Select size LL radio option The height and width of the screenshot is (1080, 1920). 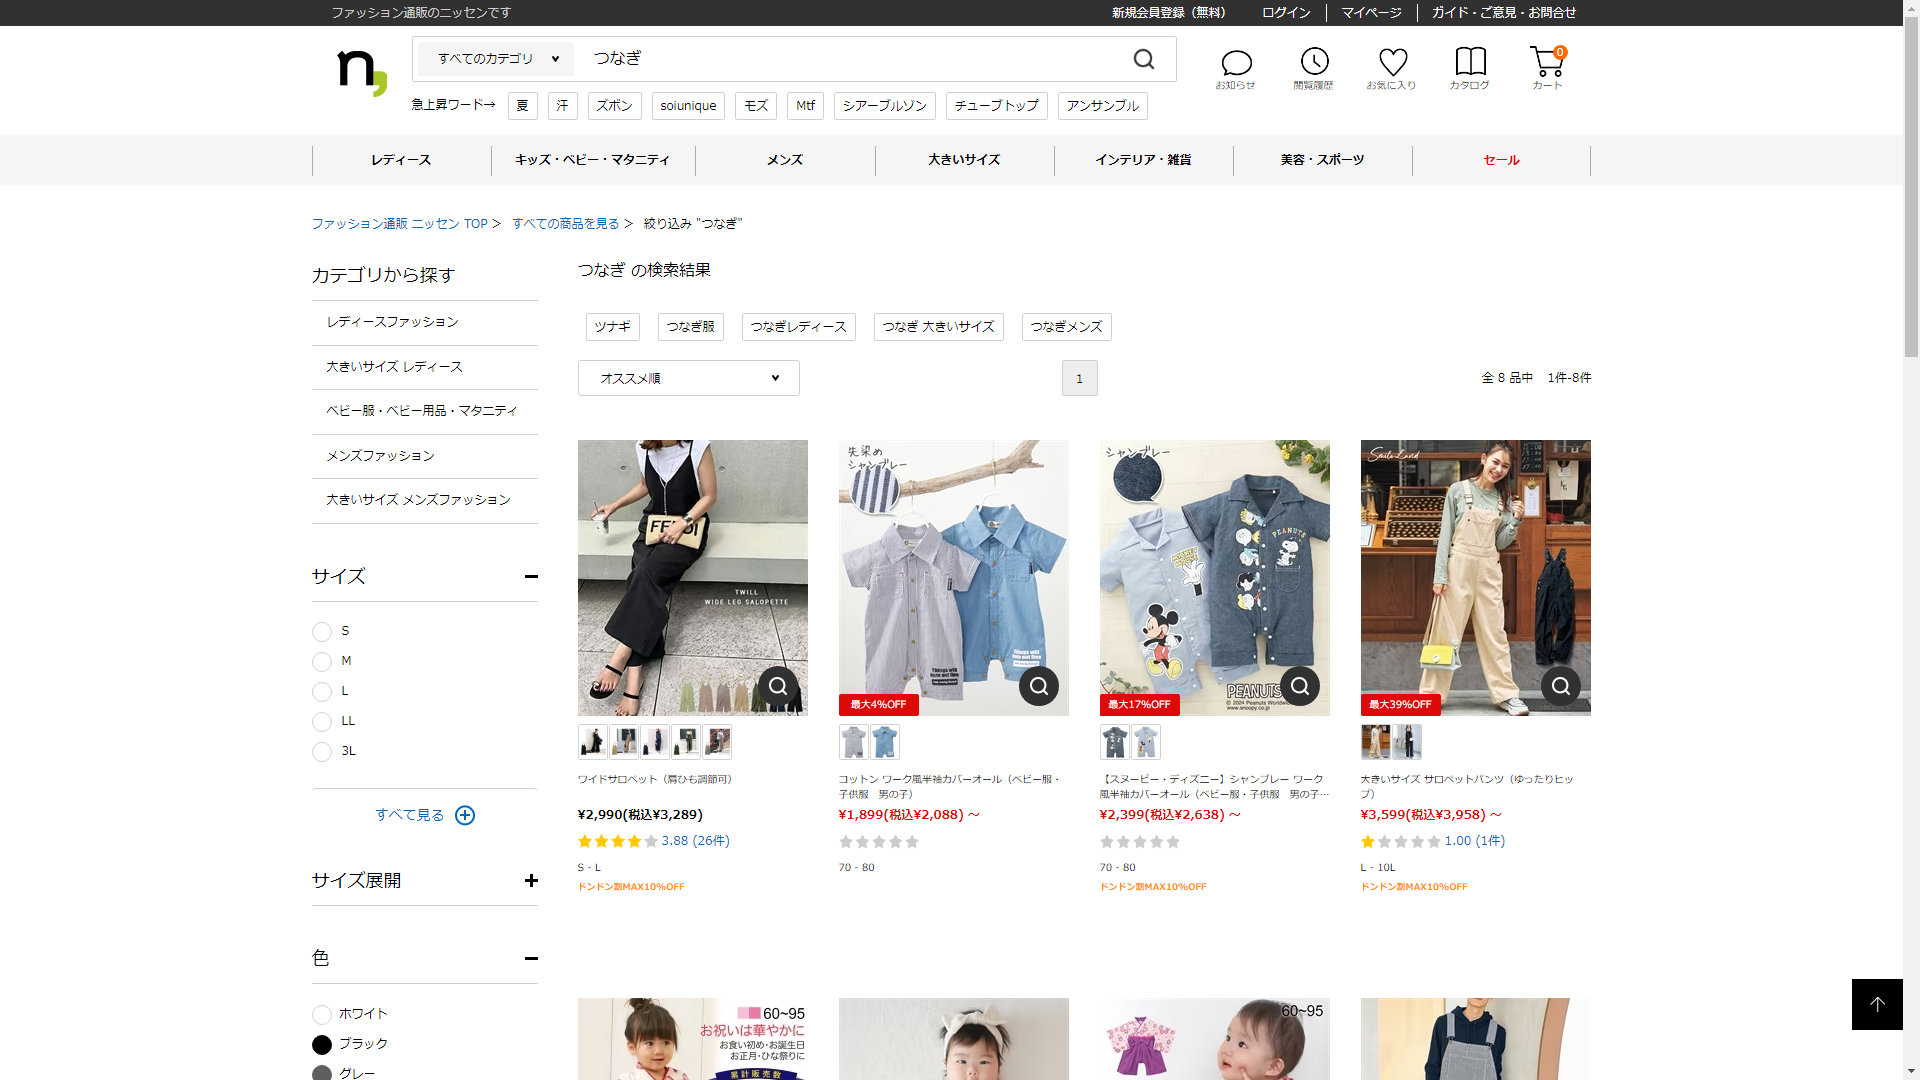pyautogui.click(x=322, y=722)
